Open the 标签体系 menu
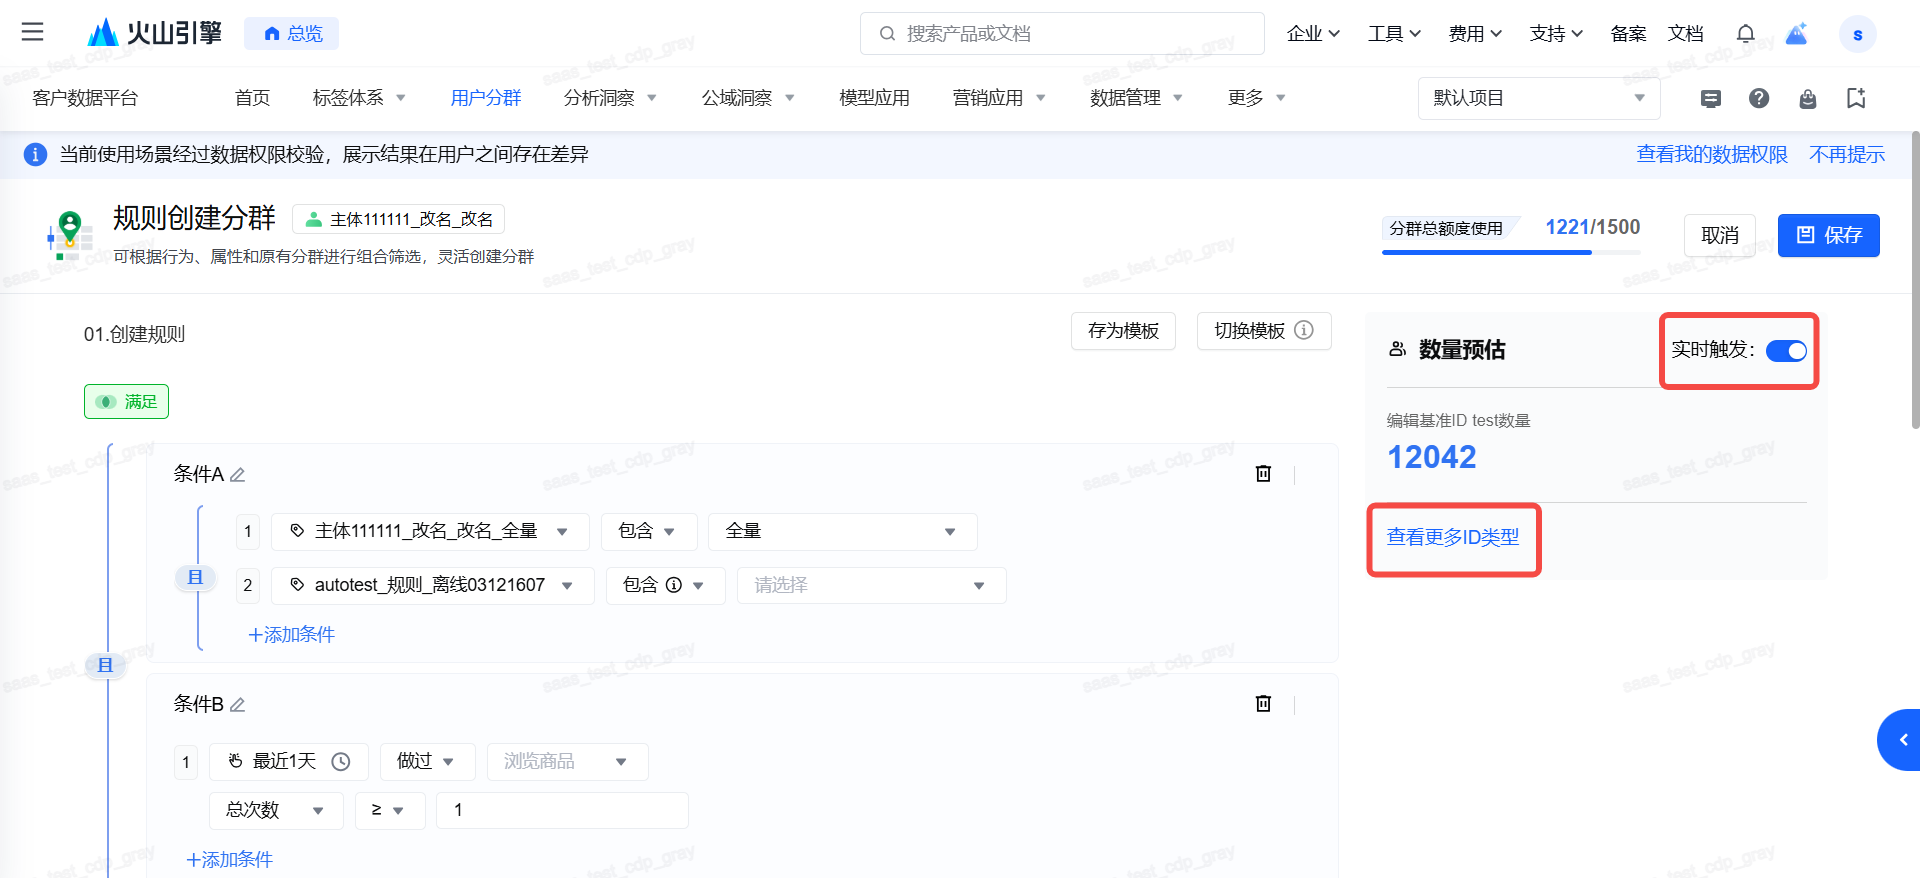The image size is (1920, 878). 359,98
